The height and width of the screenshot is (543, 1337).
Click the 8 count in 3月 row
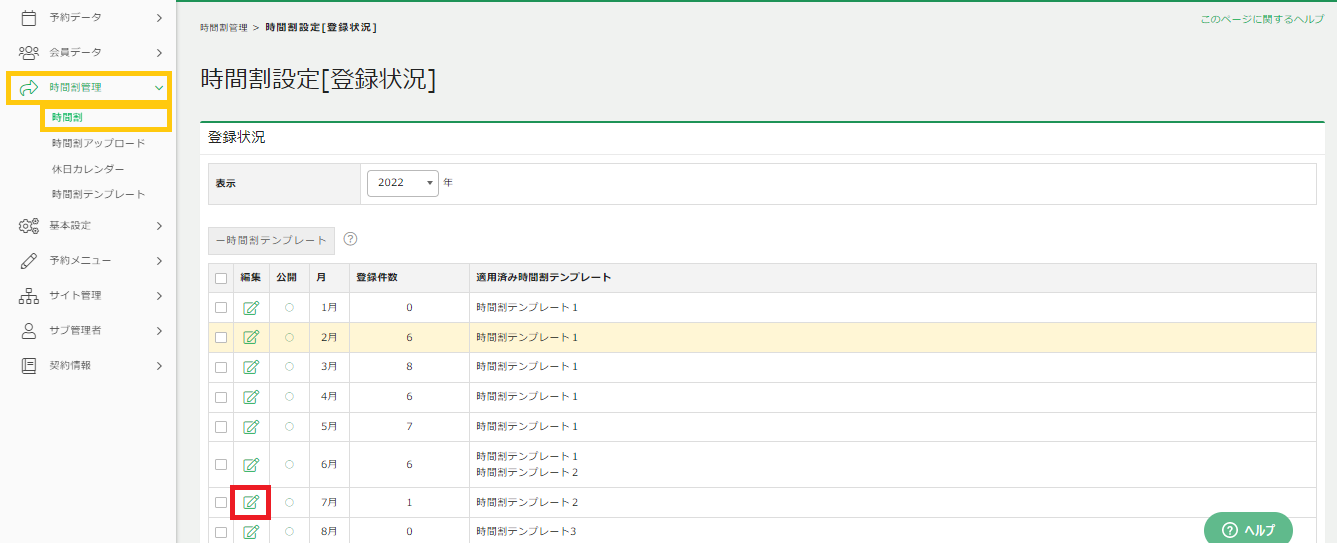(409, 368)
